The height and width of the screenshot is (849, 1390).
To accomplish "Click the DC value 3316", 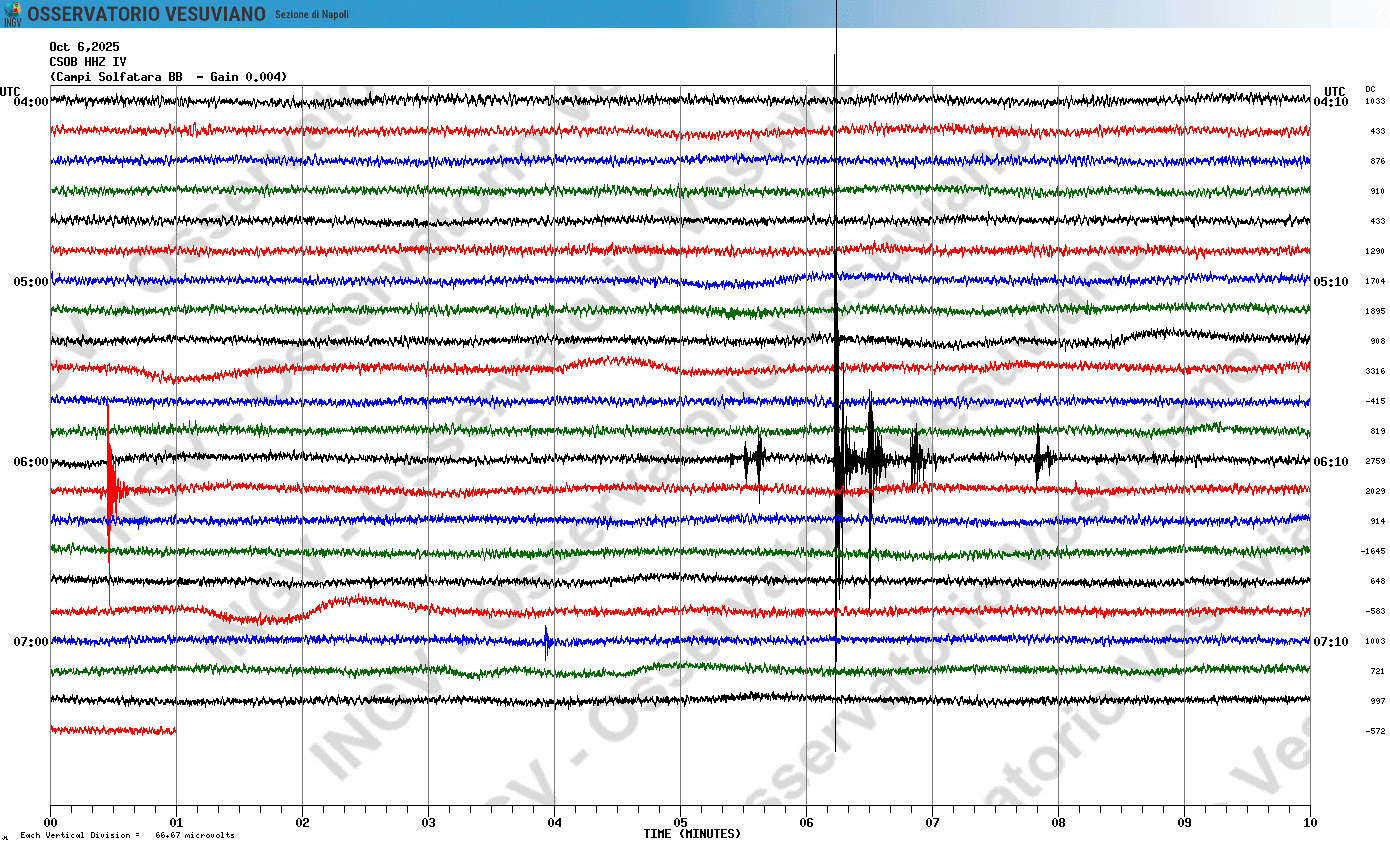I will 1375,371.
